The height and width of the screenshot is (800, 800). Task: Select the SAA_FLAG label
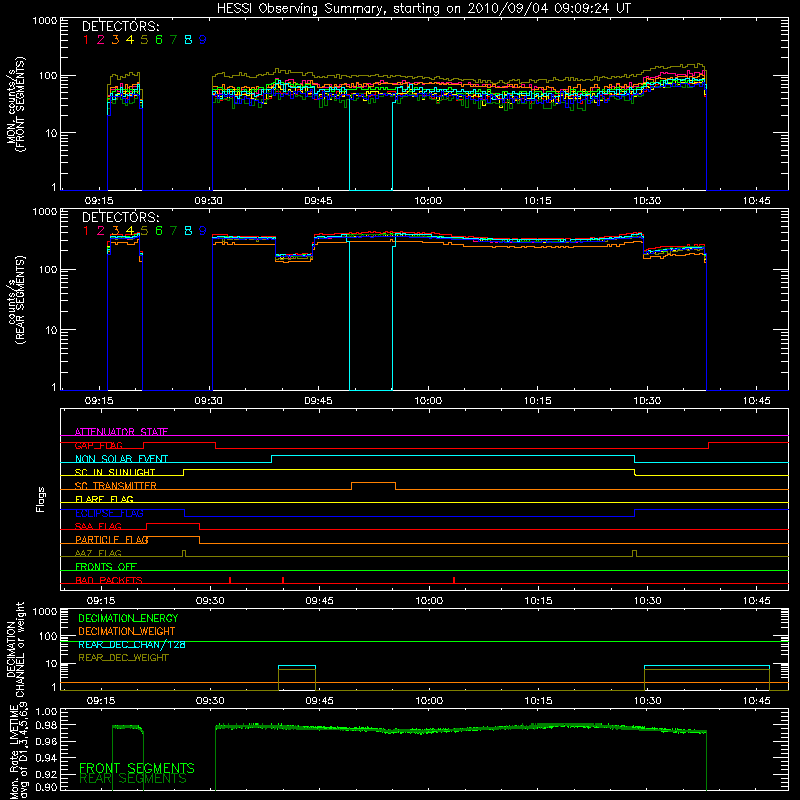pos(98,526)
